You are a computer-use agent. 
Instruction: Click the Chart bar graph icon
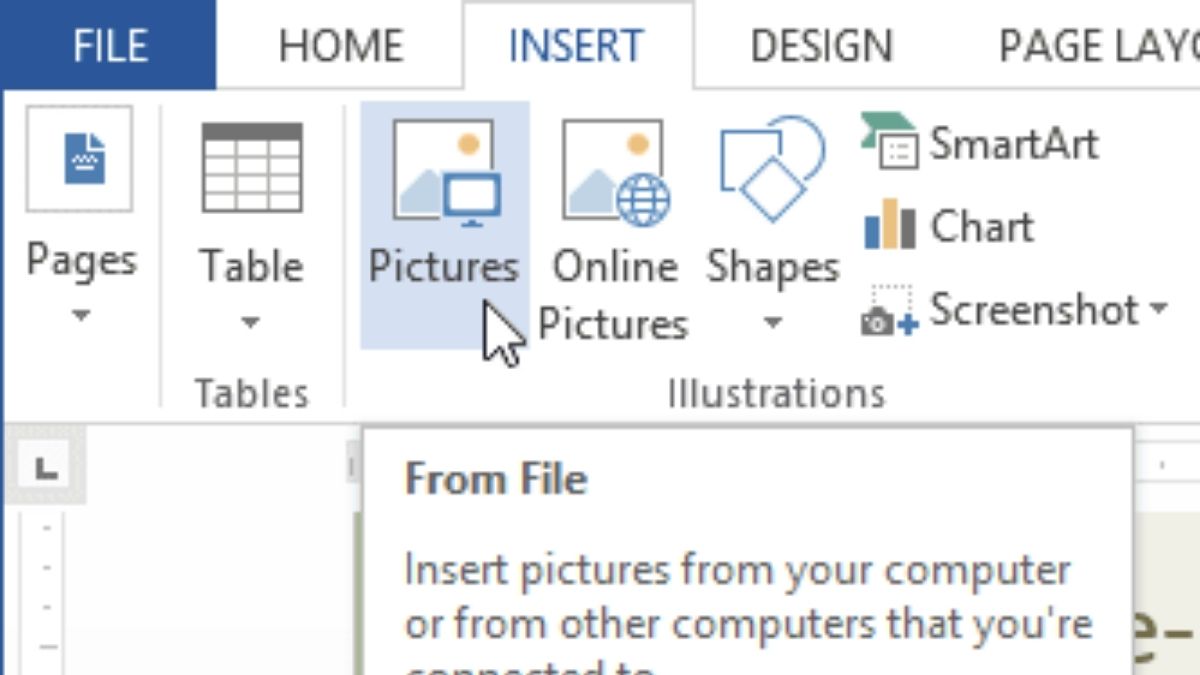click(x=889, y=225)
